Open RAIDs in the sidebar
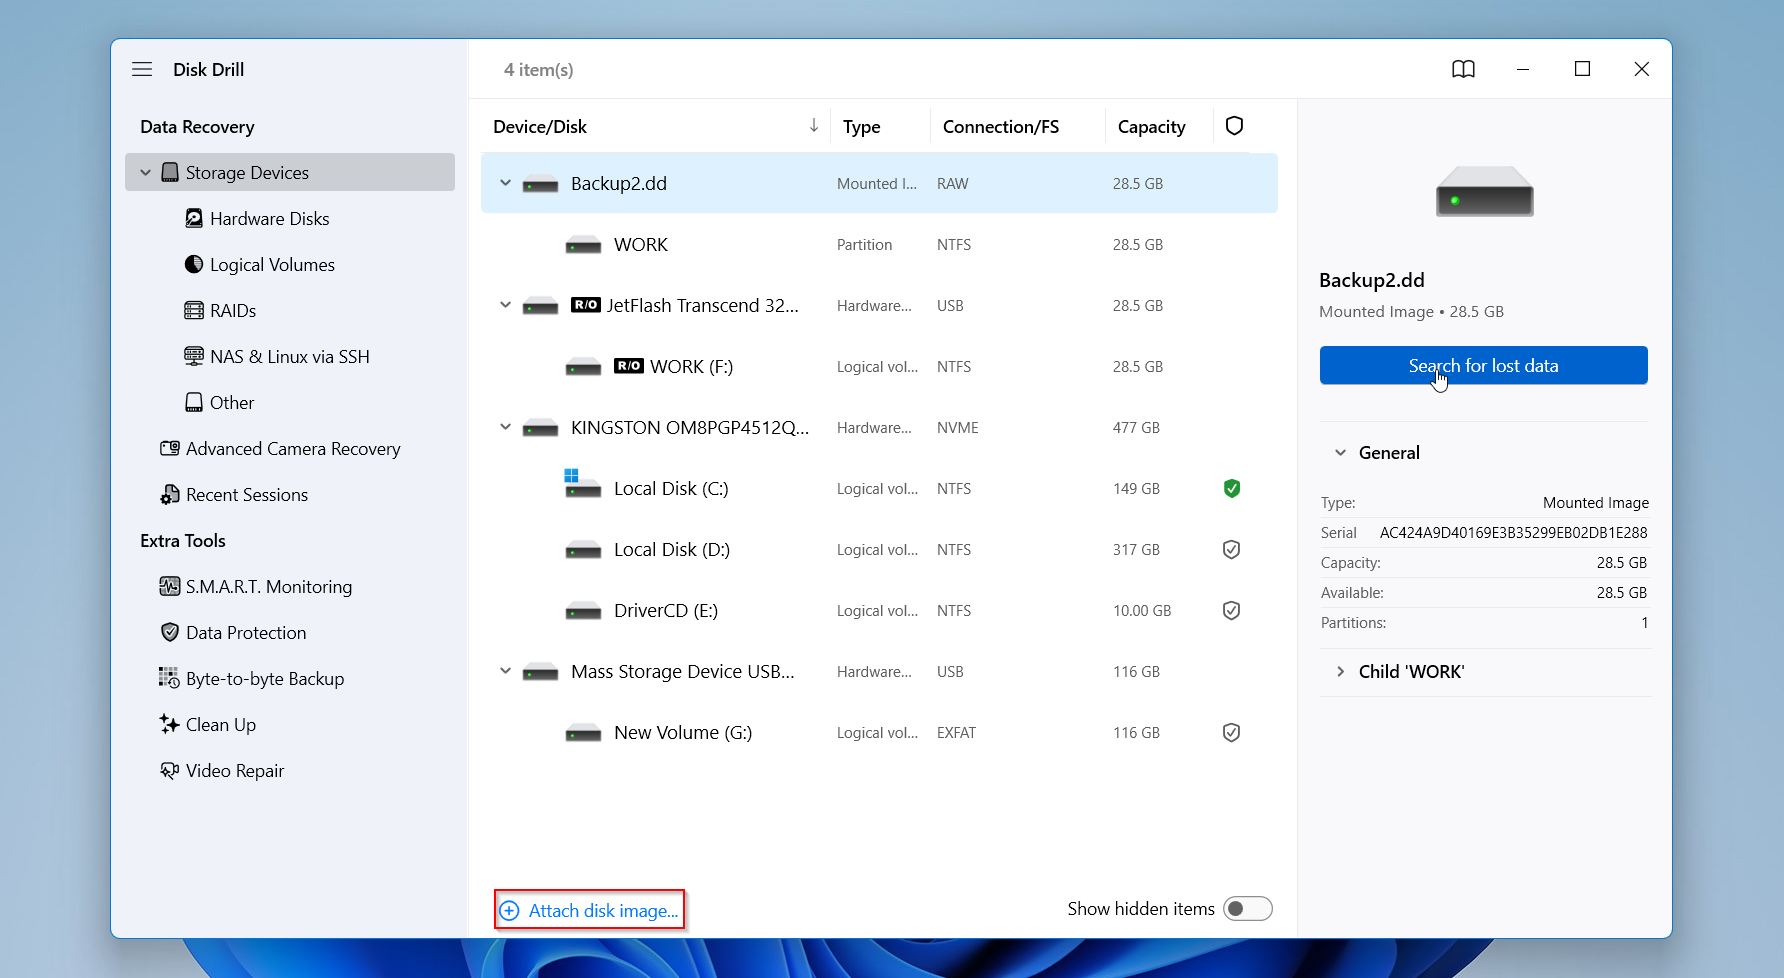 click(x=221, y=310)
